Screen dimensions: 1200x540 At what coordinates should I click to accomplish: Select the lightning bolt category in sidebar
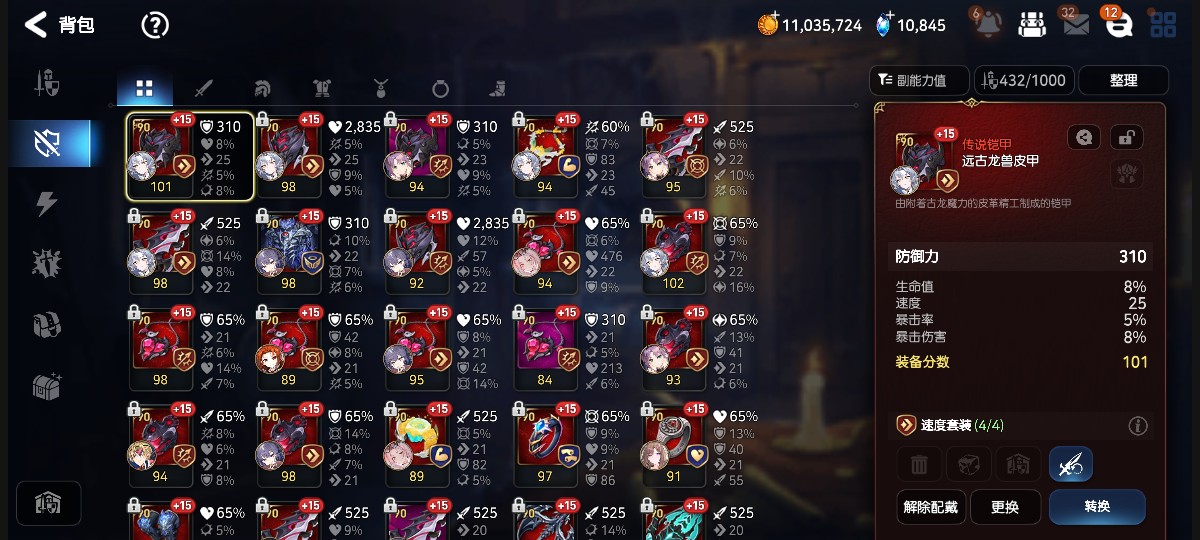47,204
